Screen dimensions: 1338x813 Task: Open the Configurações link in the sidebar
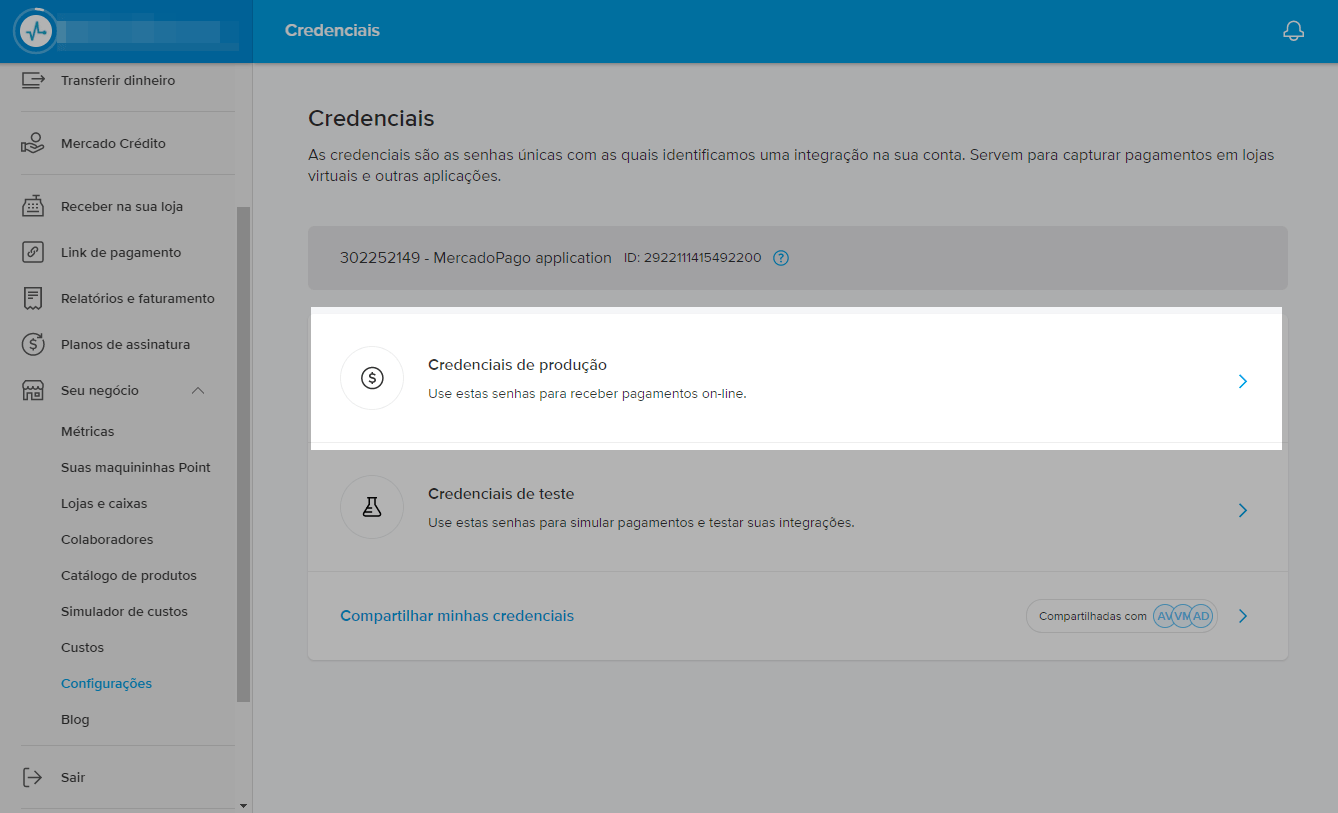tap(106, 684)
